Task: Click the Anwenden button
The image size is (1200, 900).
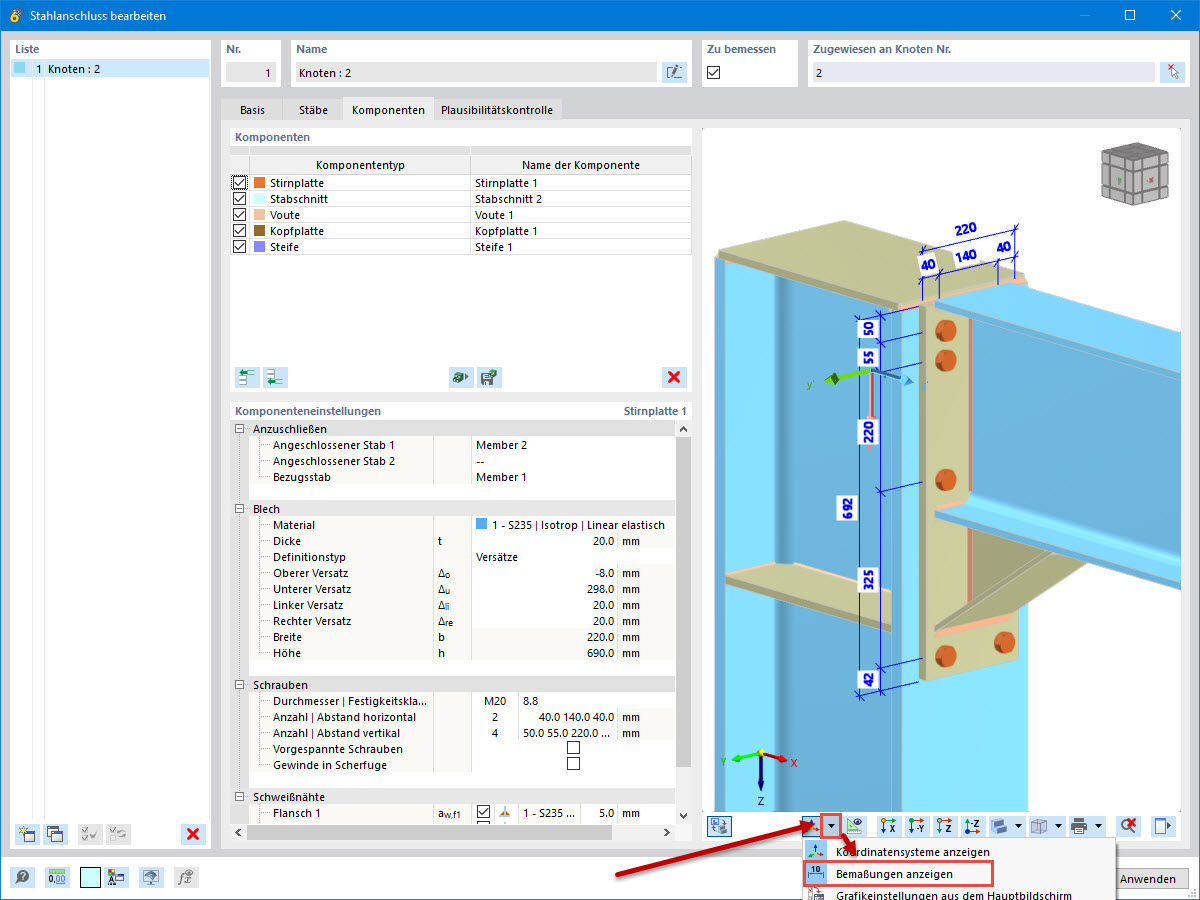Action: (1148, 879)
